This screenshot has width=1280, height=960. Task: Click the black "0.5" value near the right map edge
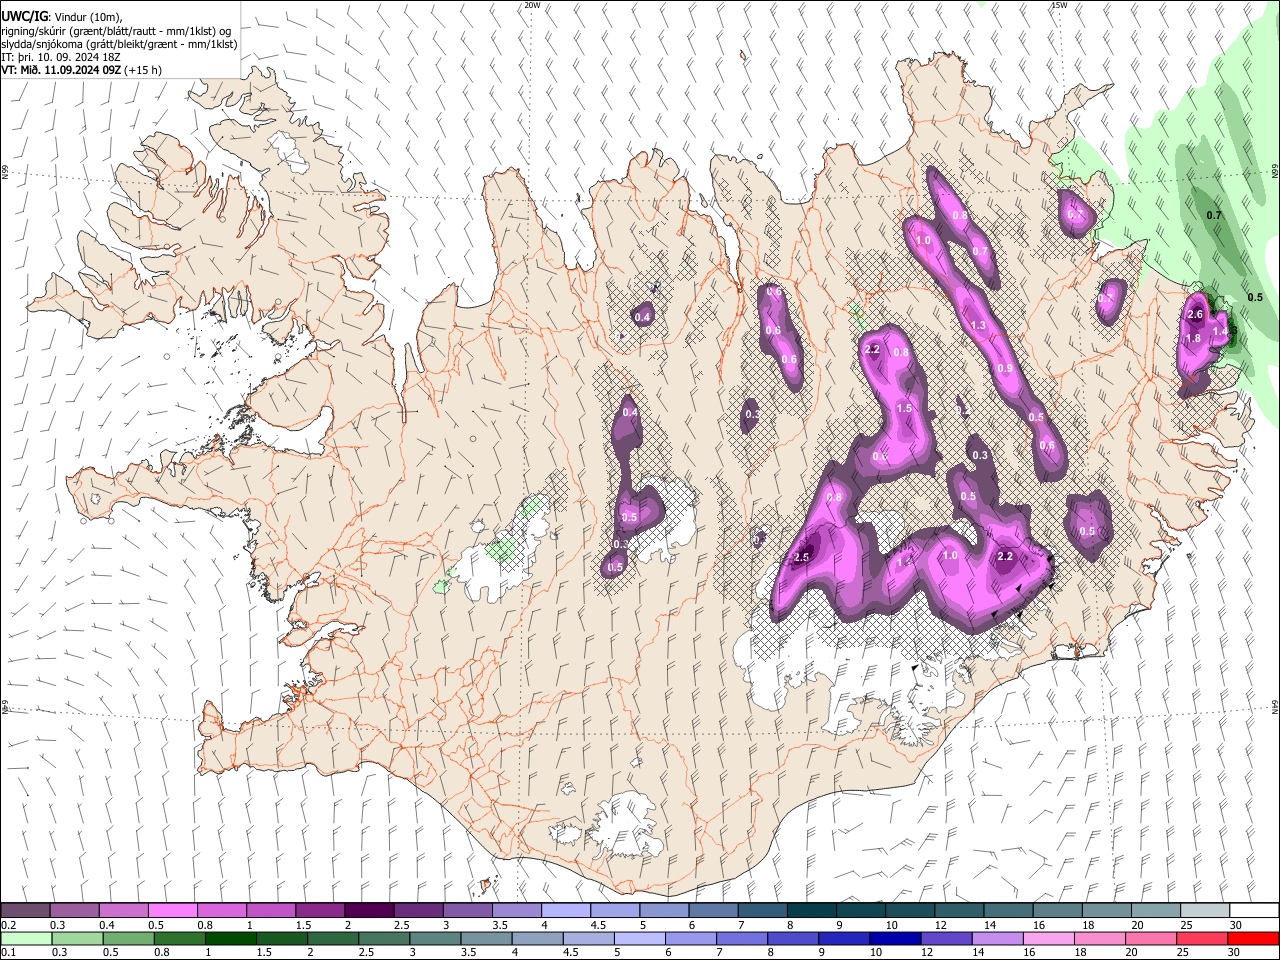(x=1255, y=297)
